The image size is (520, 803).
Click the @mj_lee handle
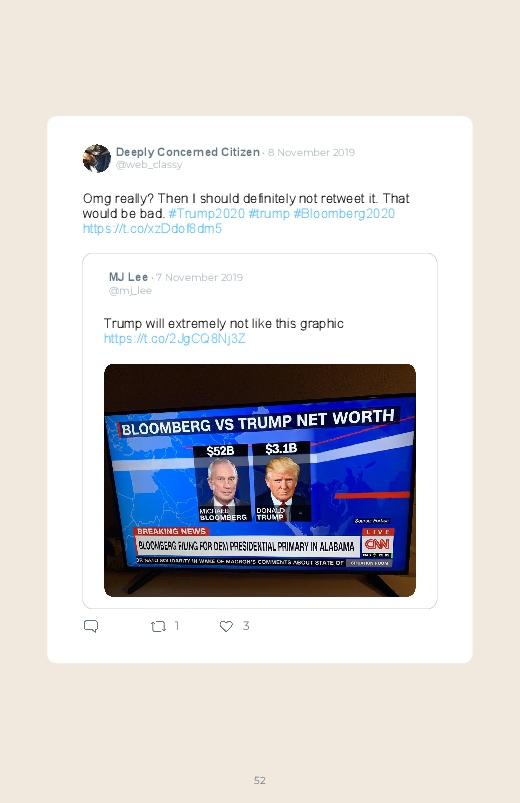130,290
